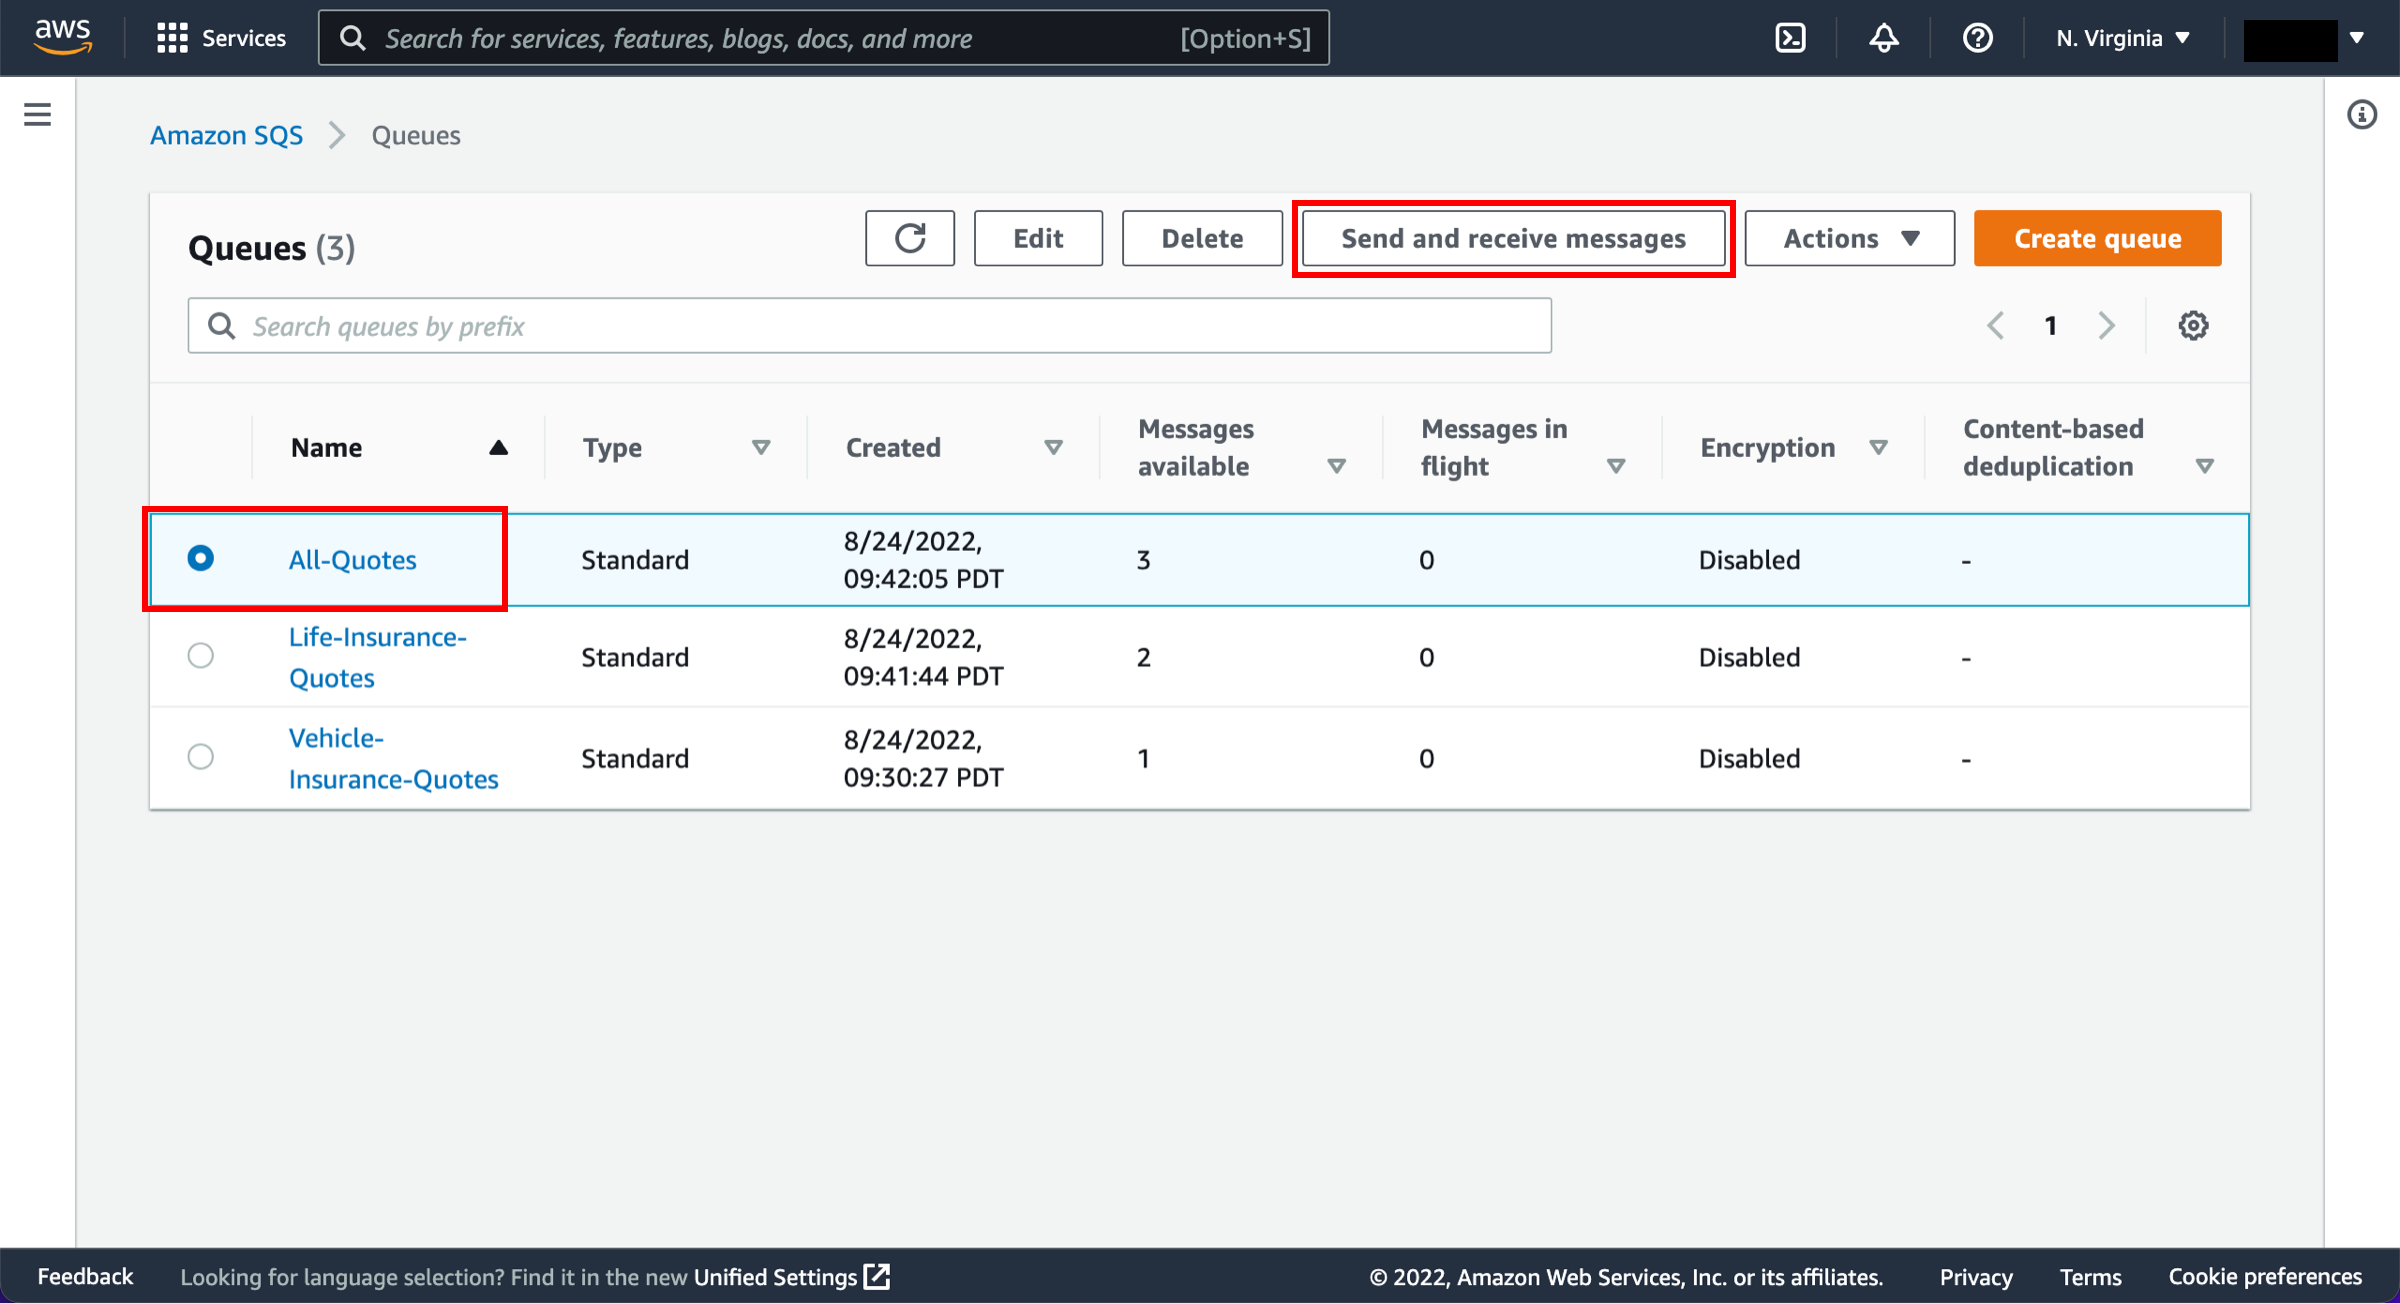Click the hamburger menu navigation icon

(x=37, y=114)
